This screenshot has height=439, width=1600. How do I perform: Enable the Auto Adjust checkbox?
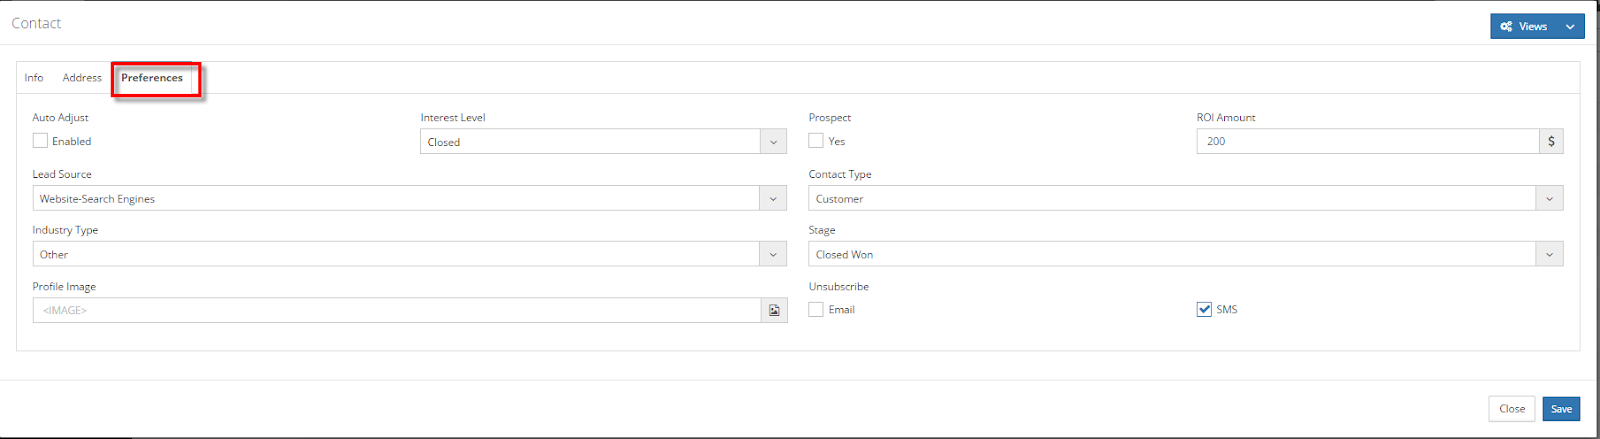[40, 141]
